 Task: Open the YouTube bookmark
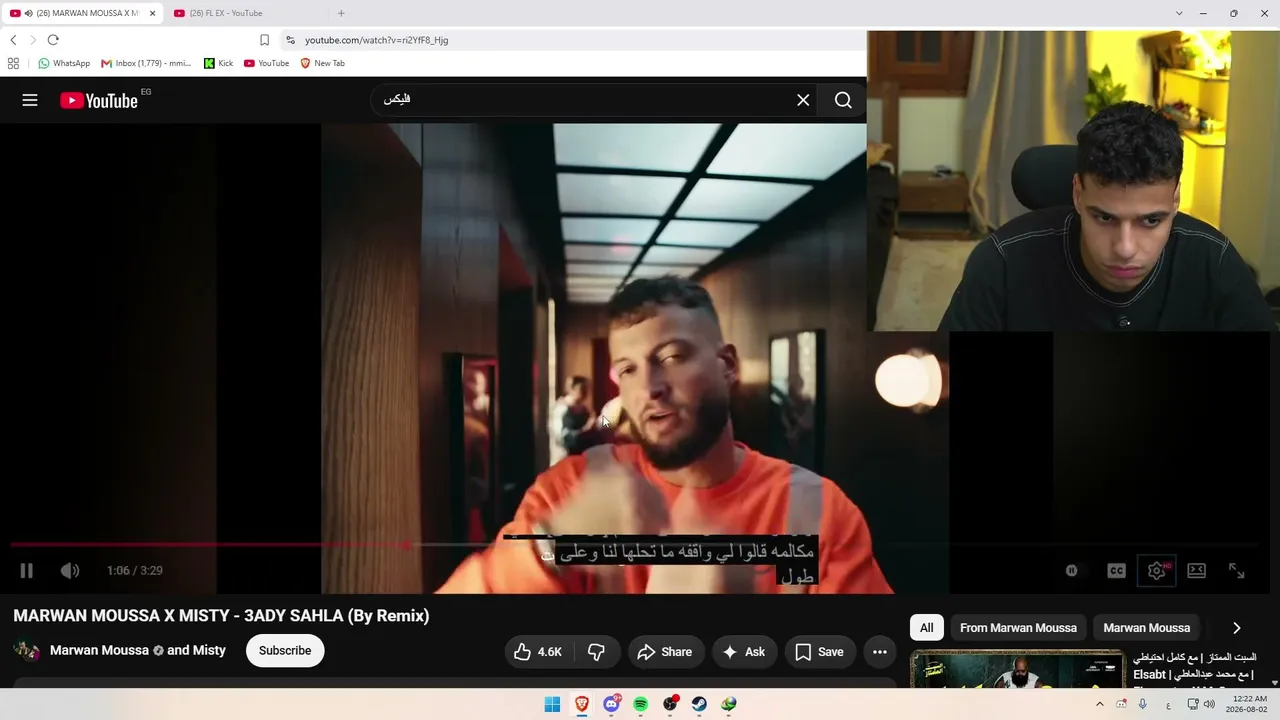[x=267, y=63]
